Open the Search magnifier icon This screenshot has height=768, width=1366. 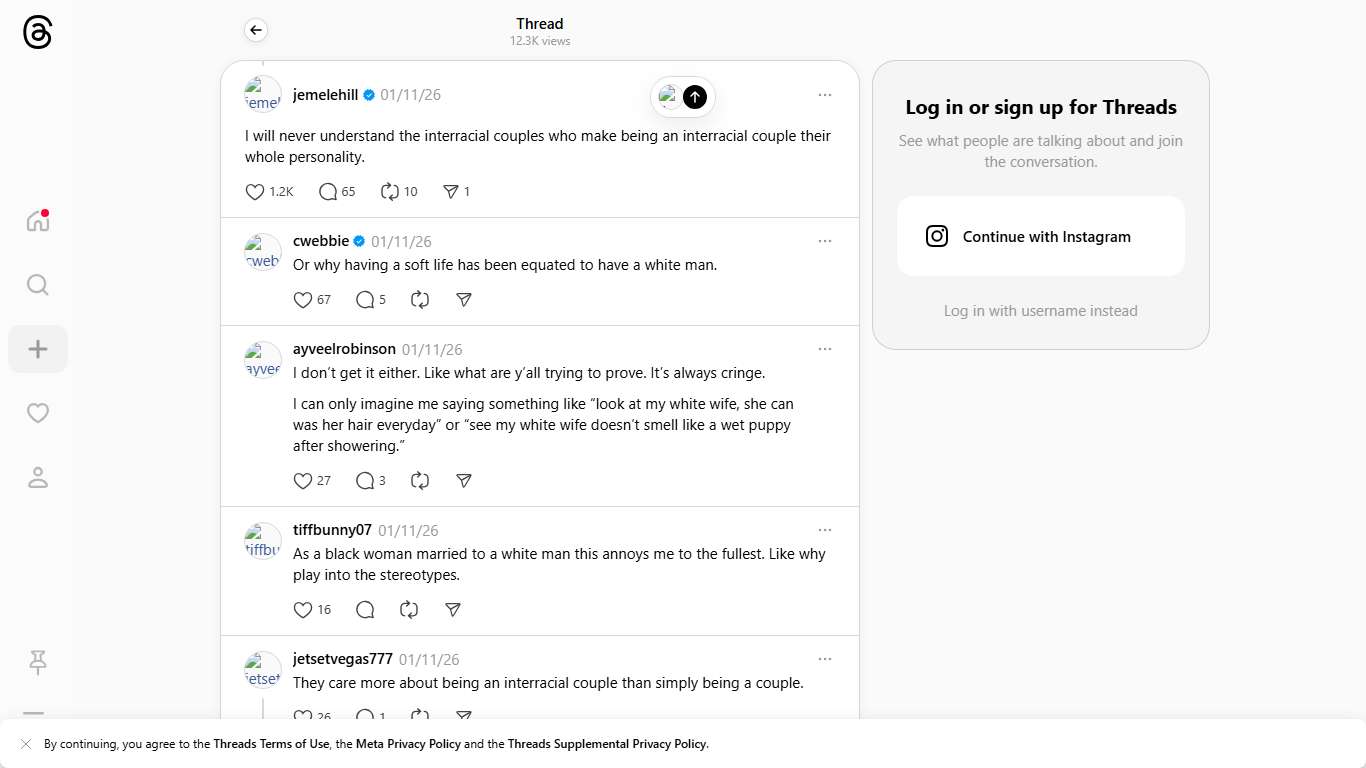click(x=38, y=285)
